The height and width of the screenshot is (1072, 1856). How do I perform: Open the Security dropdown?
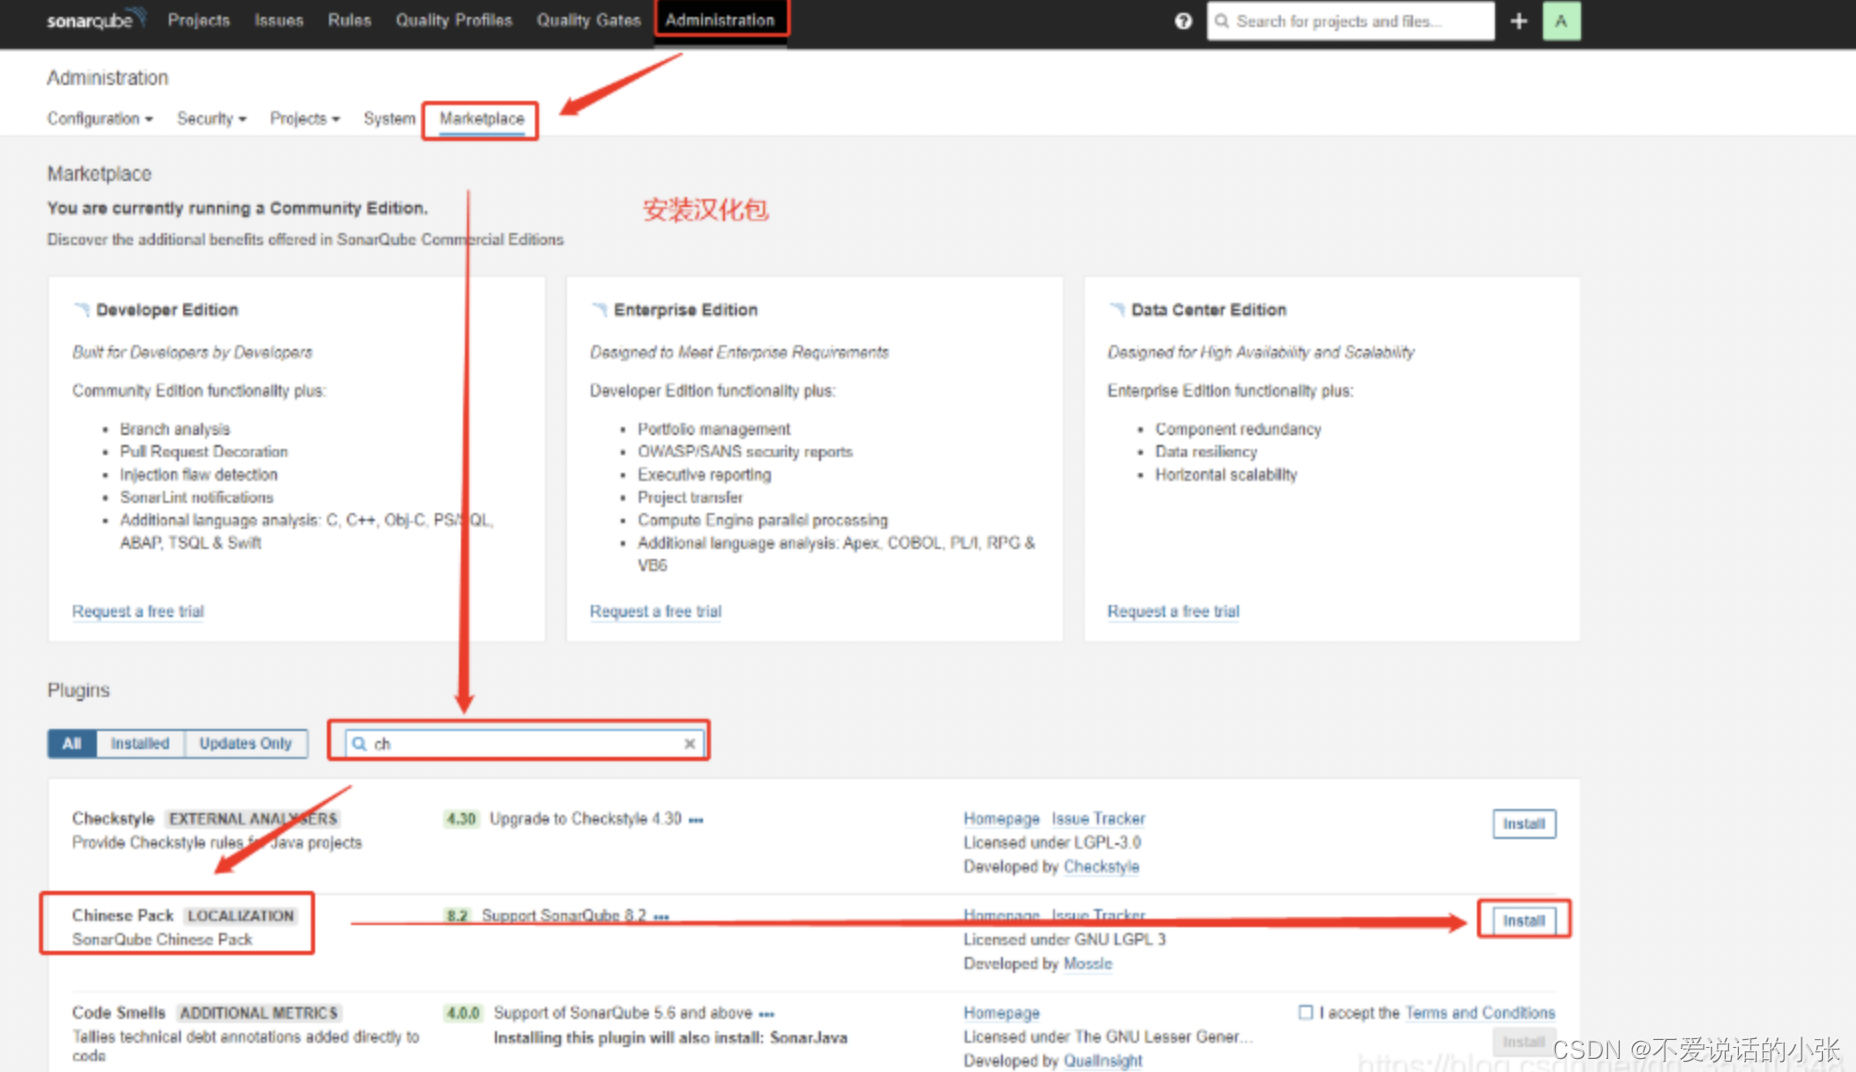[x=211, y=118]
